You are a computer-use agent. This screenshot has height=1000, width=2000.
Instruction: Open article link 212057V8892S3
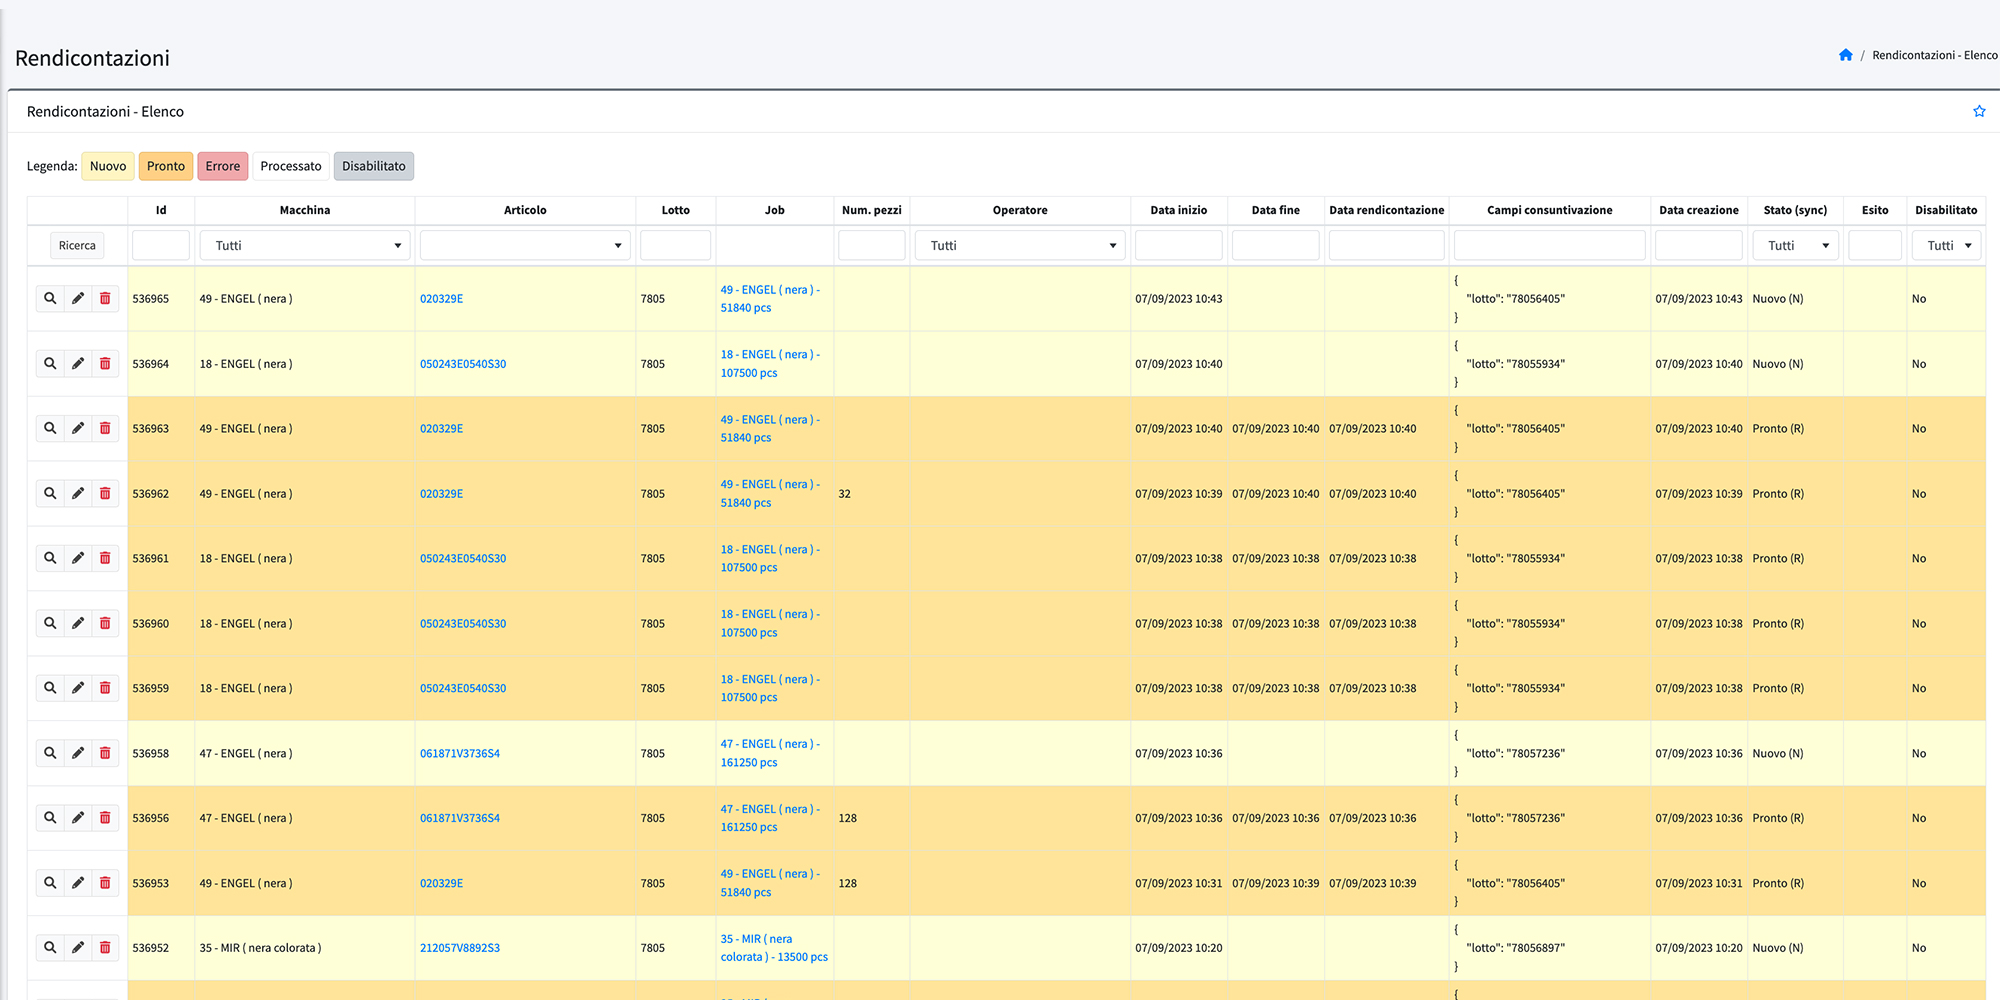[x=460, y=948]
